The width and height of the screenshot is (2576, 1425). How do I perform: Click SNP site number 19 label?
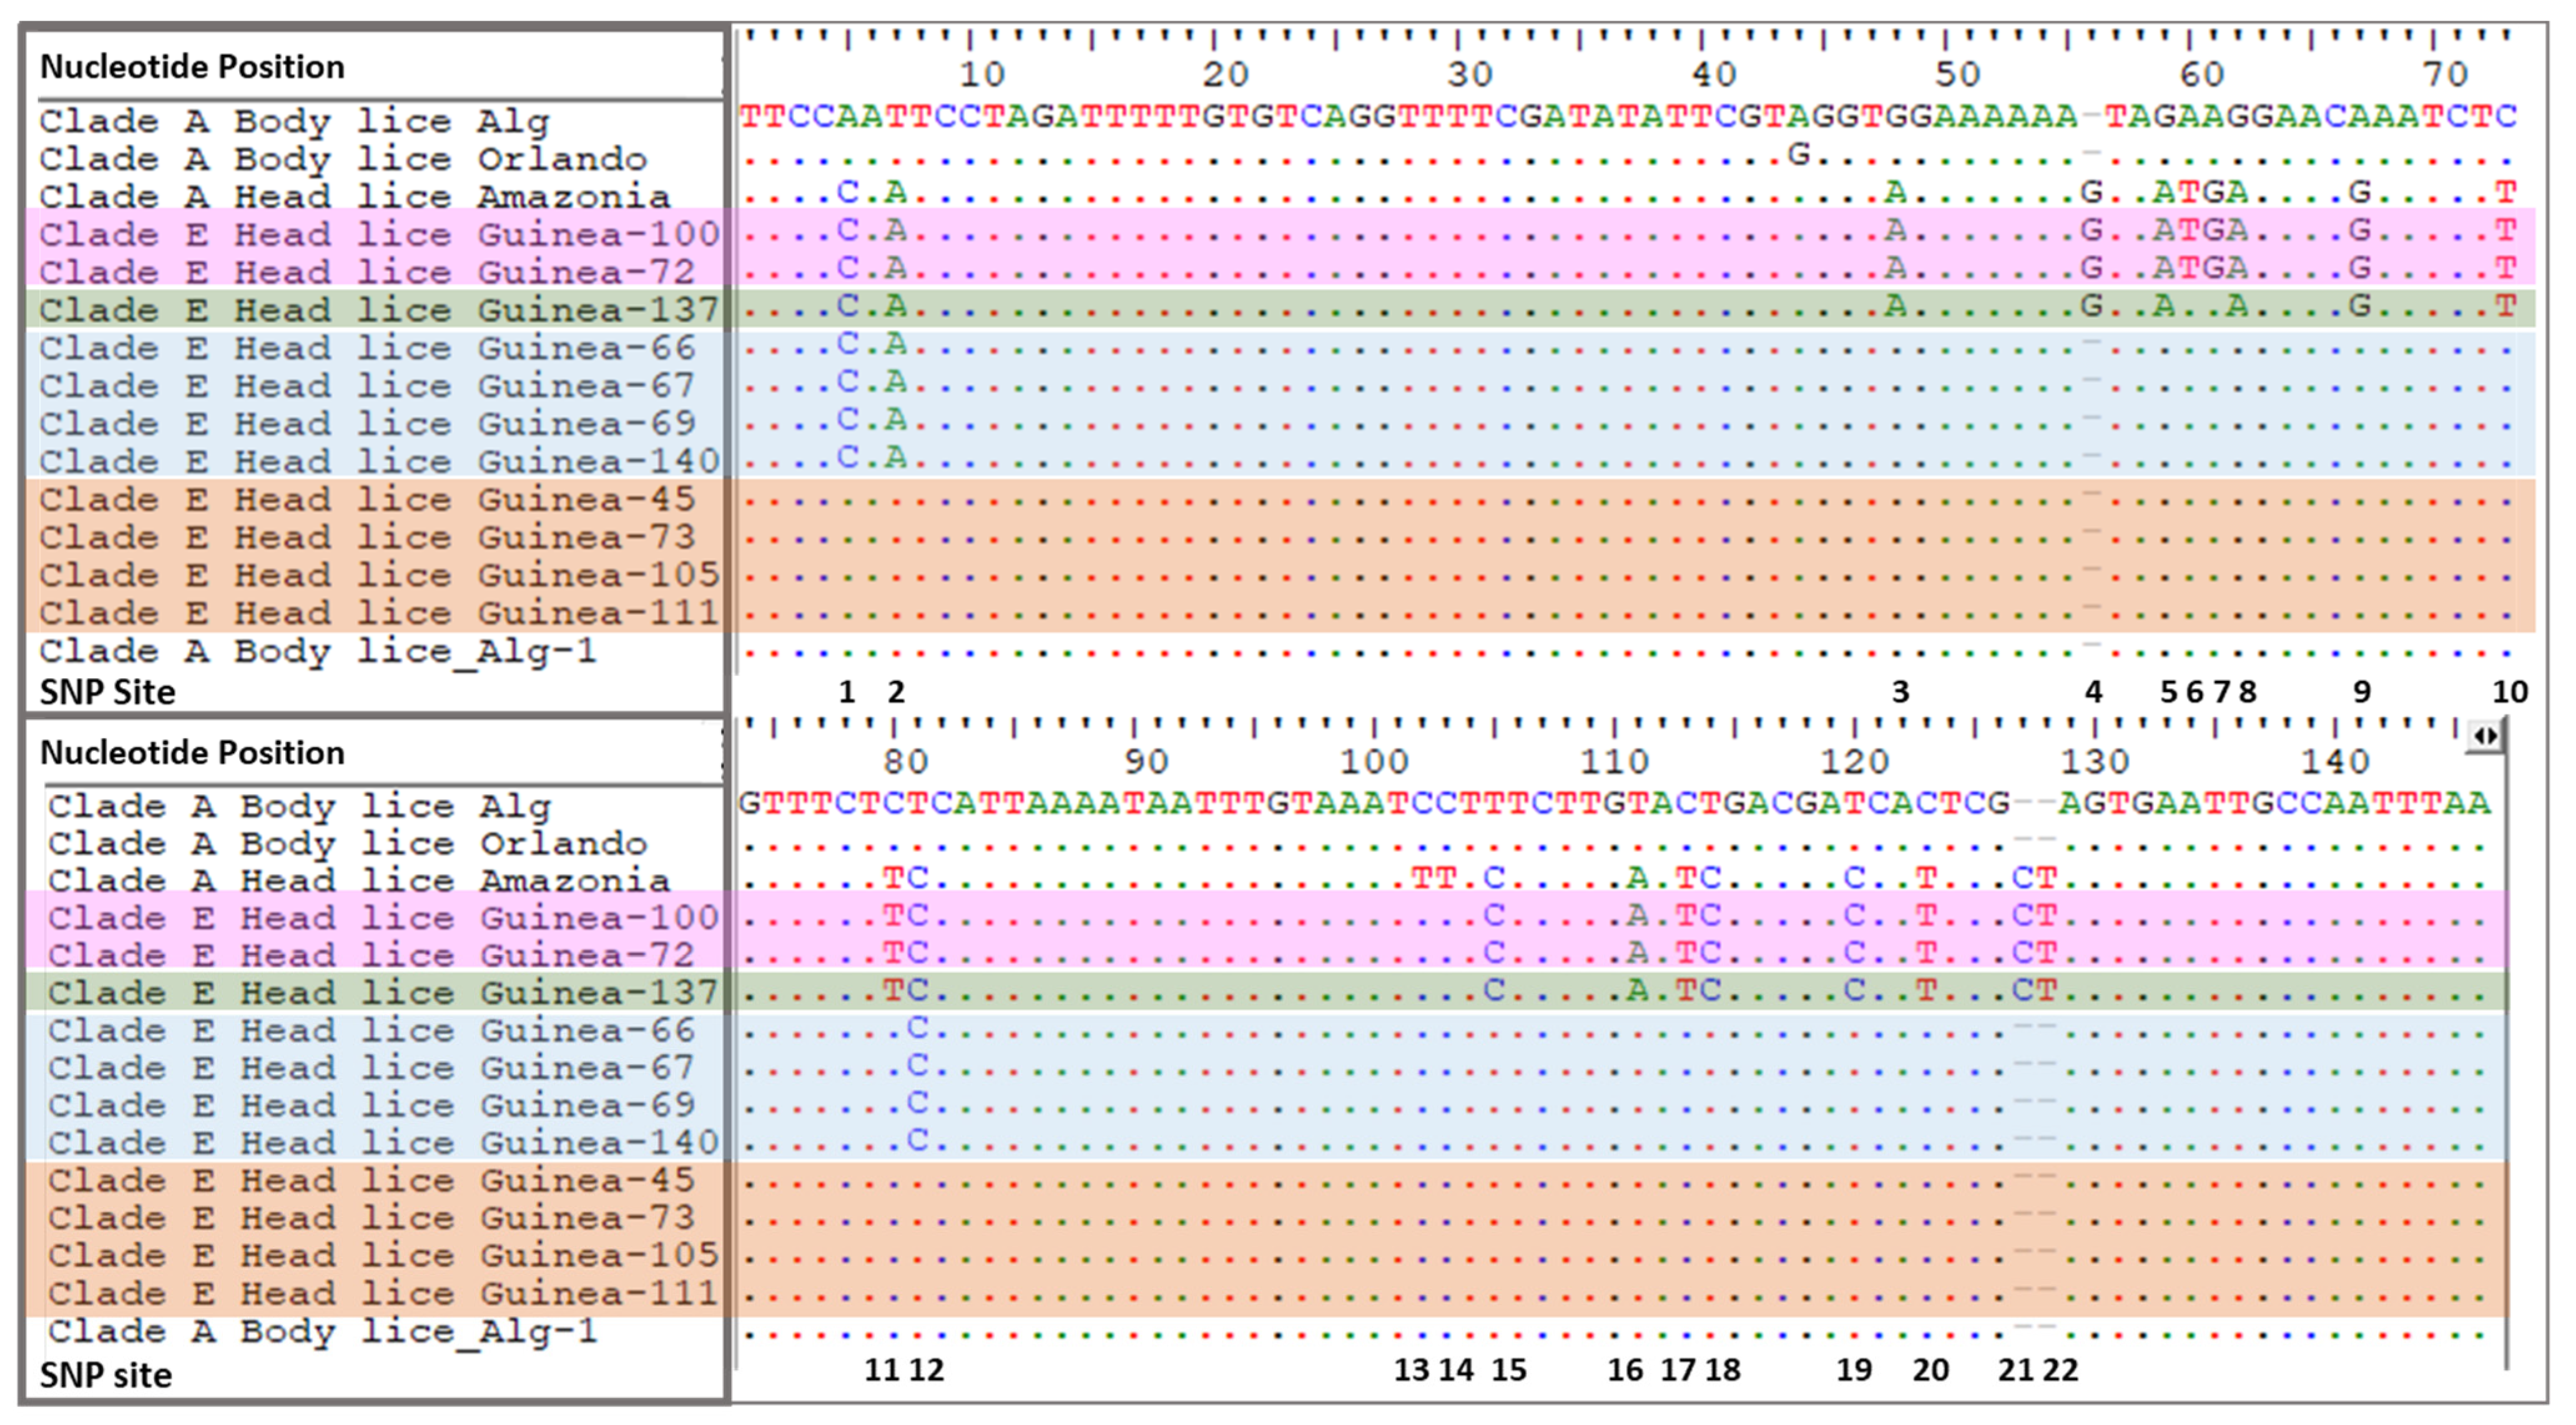1854,1370
